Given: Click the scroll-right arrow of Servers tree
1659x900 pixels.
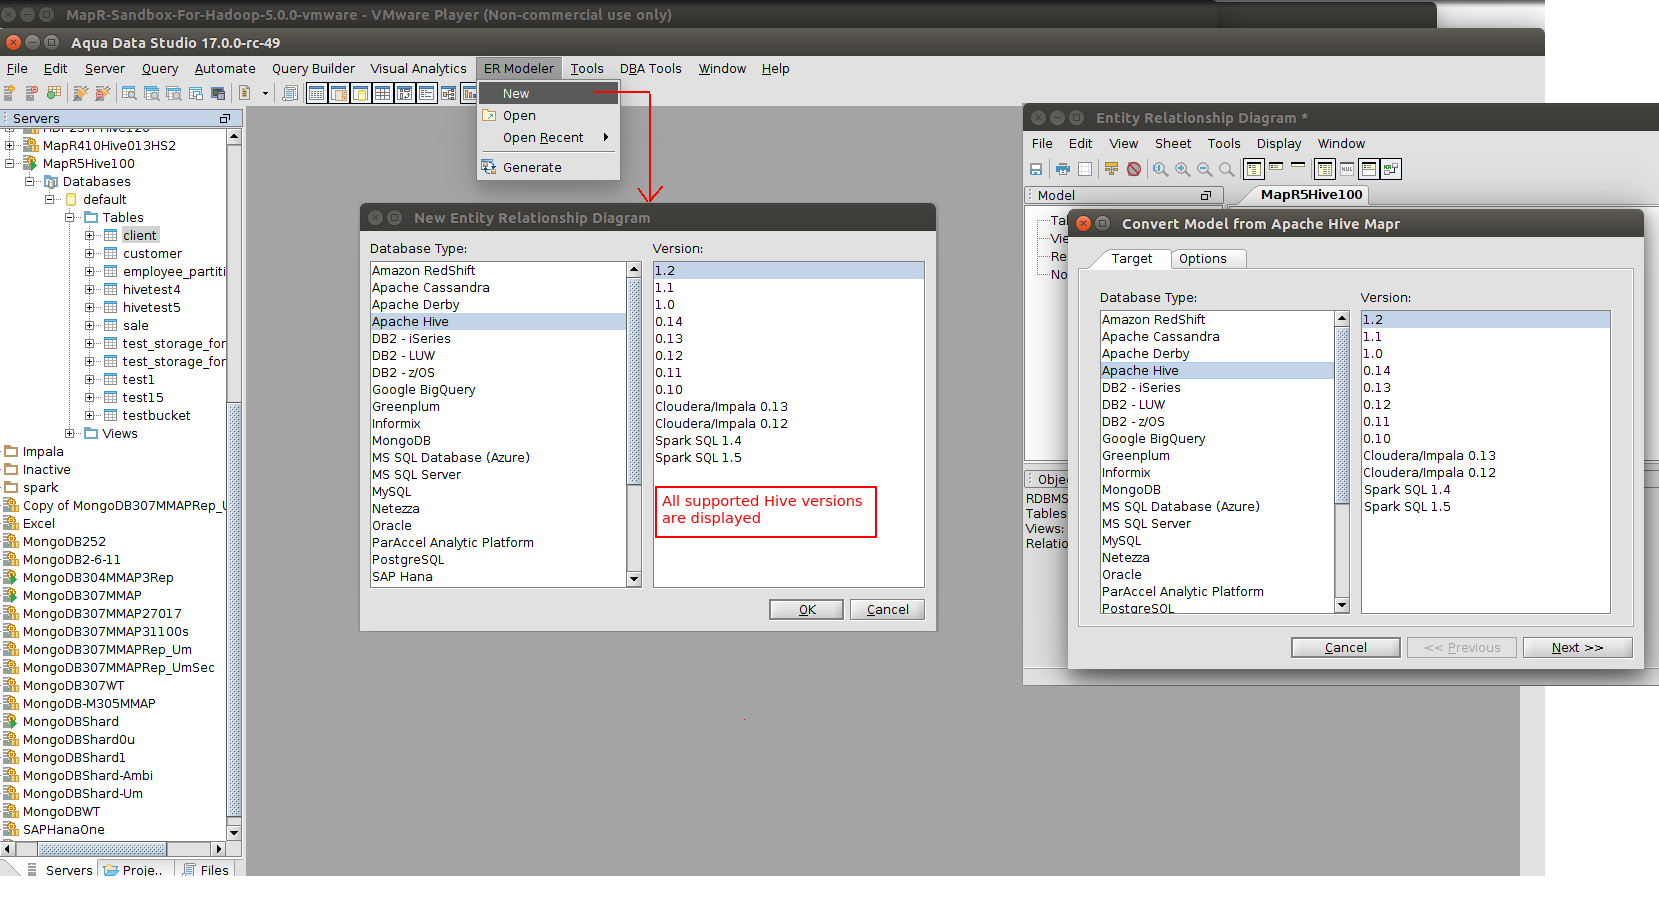Looking at the screenshot, I should coord(219,849).
